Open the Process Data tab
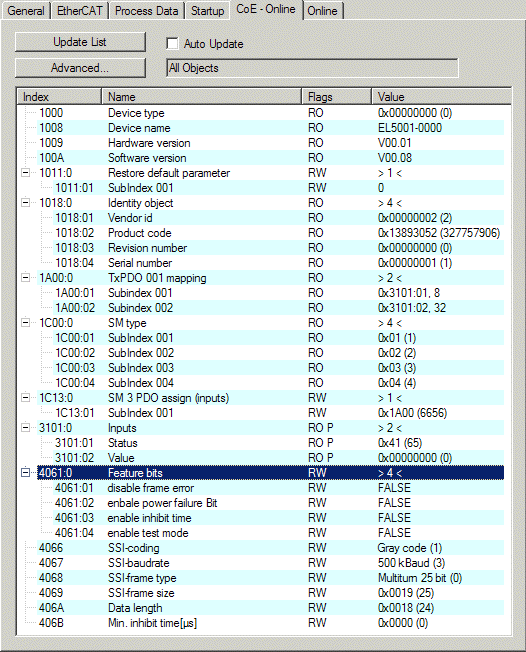 pos(146,10)
